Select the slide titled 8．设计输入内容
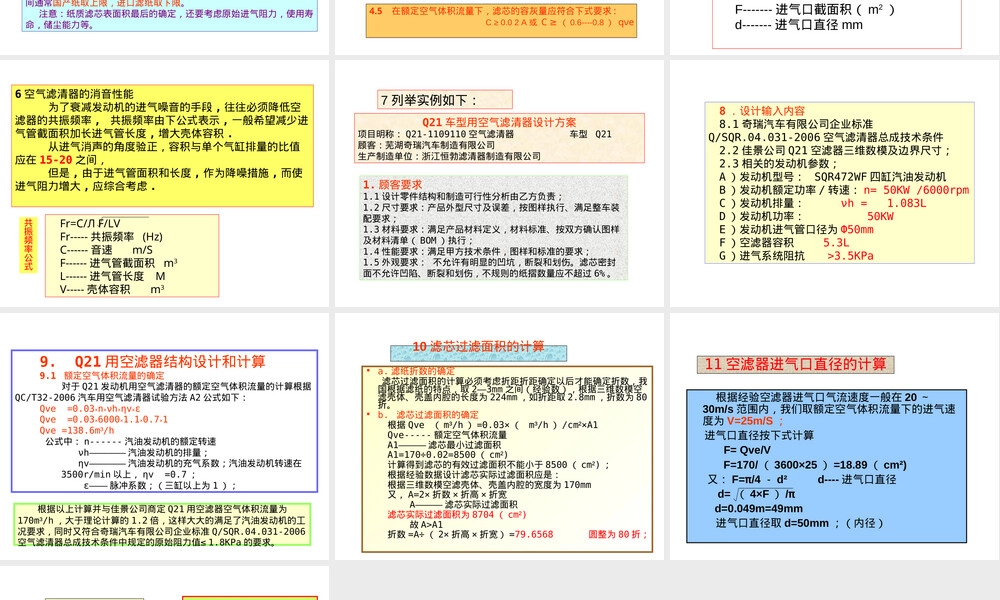This screenshot has width=1000, height=600. point(835,184)
